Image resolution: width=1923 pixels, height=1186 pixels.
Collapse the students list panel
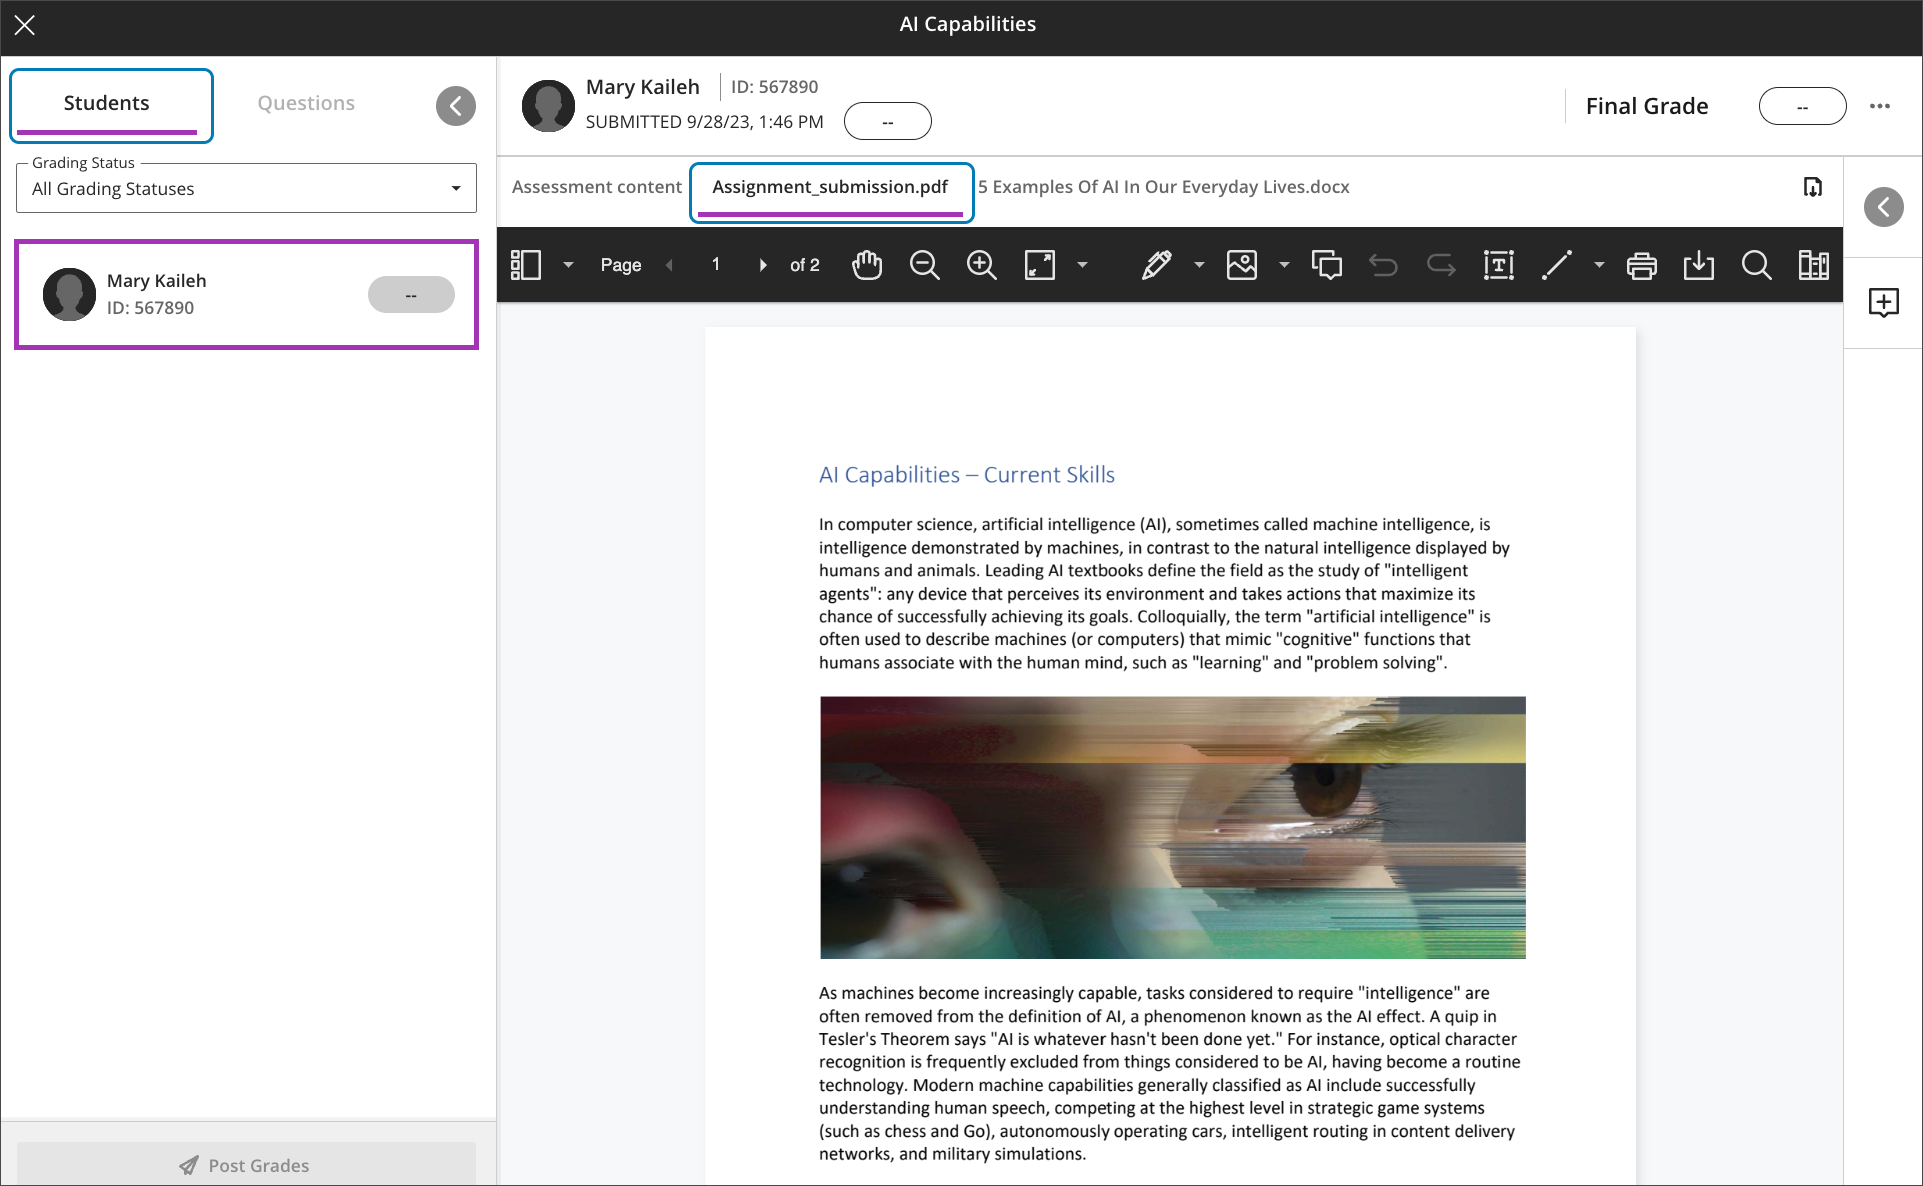point(456,106)
